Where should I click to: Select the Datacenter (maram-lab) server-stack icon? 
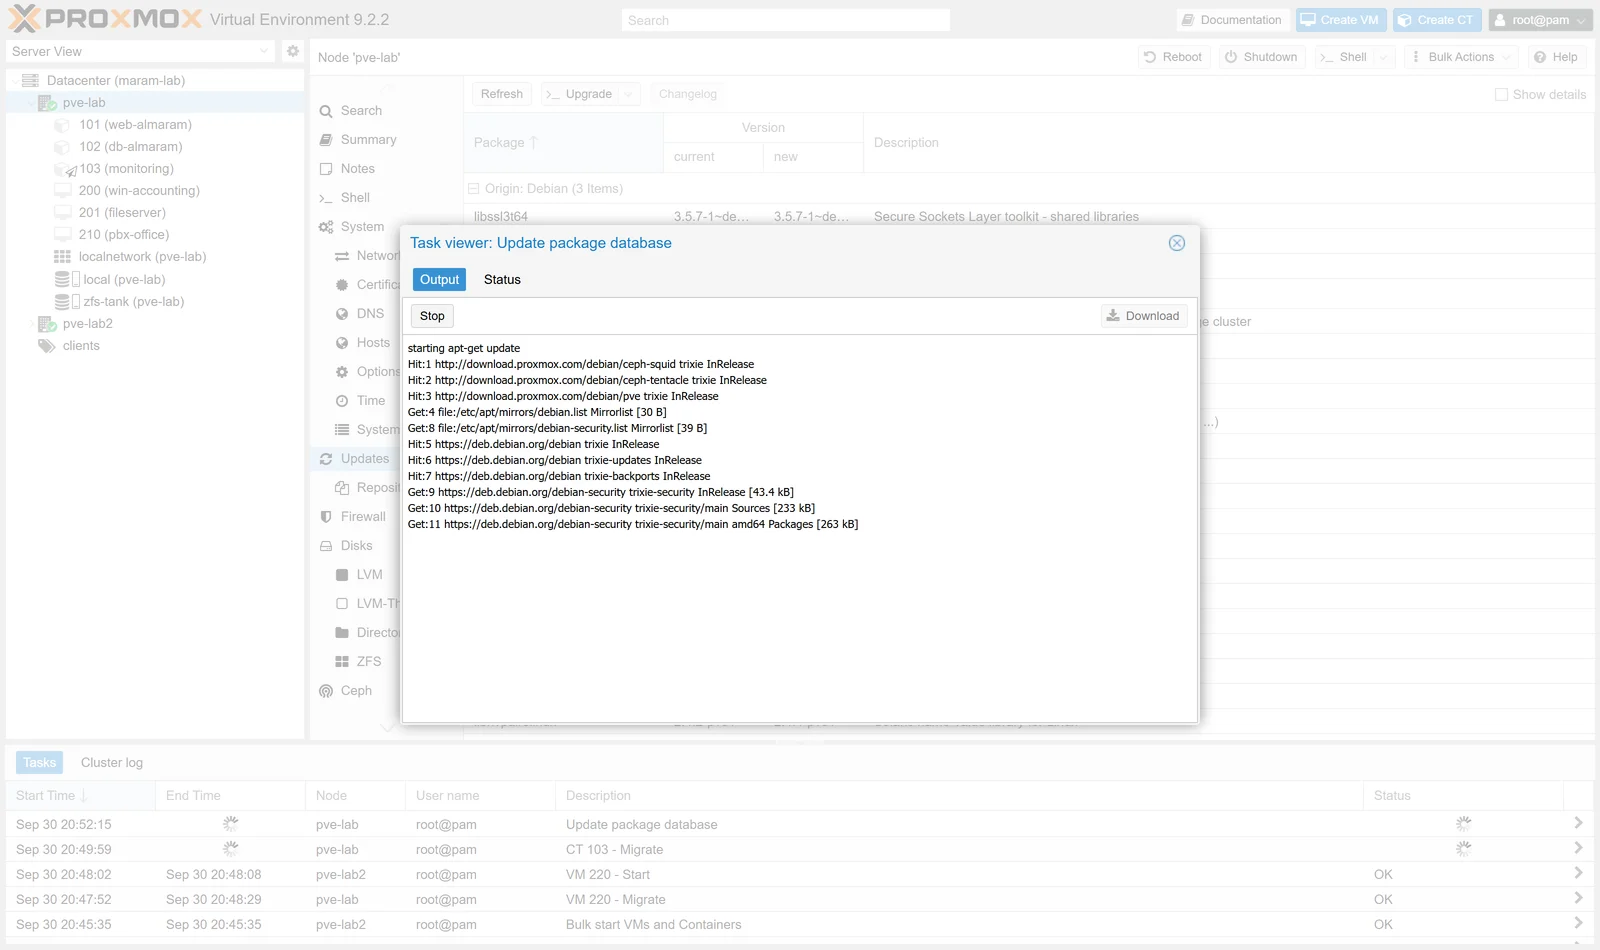[x=30, y=81]
